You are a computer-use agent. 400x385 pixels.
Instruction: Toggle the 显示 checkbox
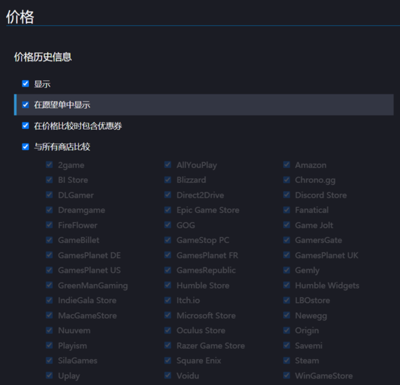click(x=25, y=83)
